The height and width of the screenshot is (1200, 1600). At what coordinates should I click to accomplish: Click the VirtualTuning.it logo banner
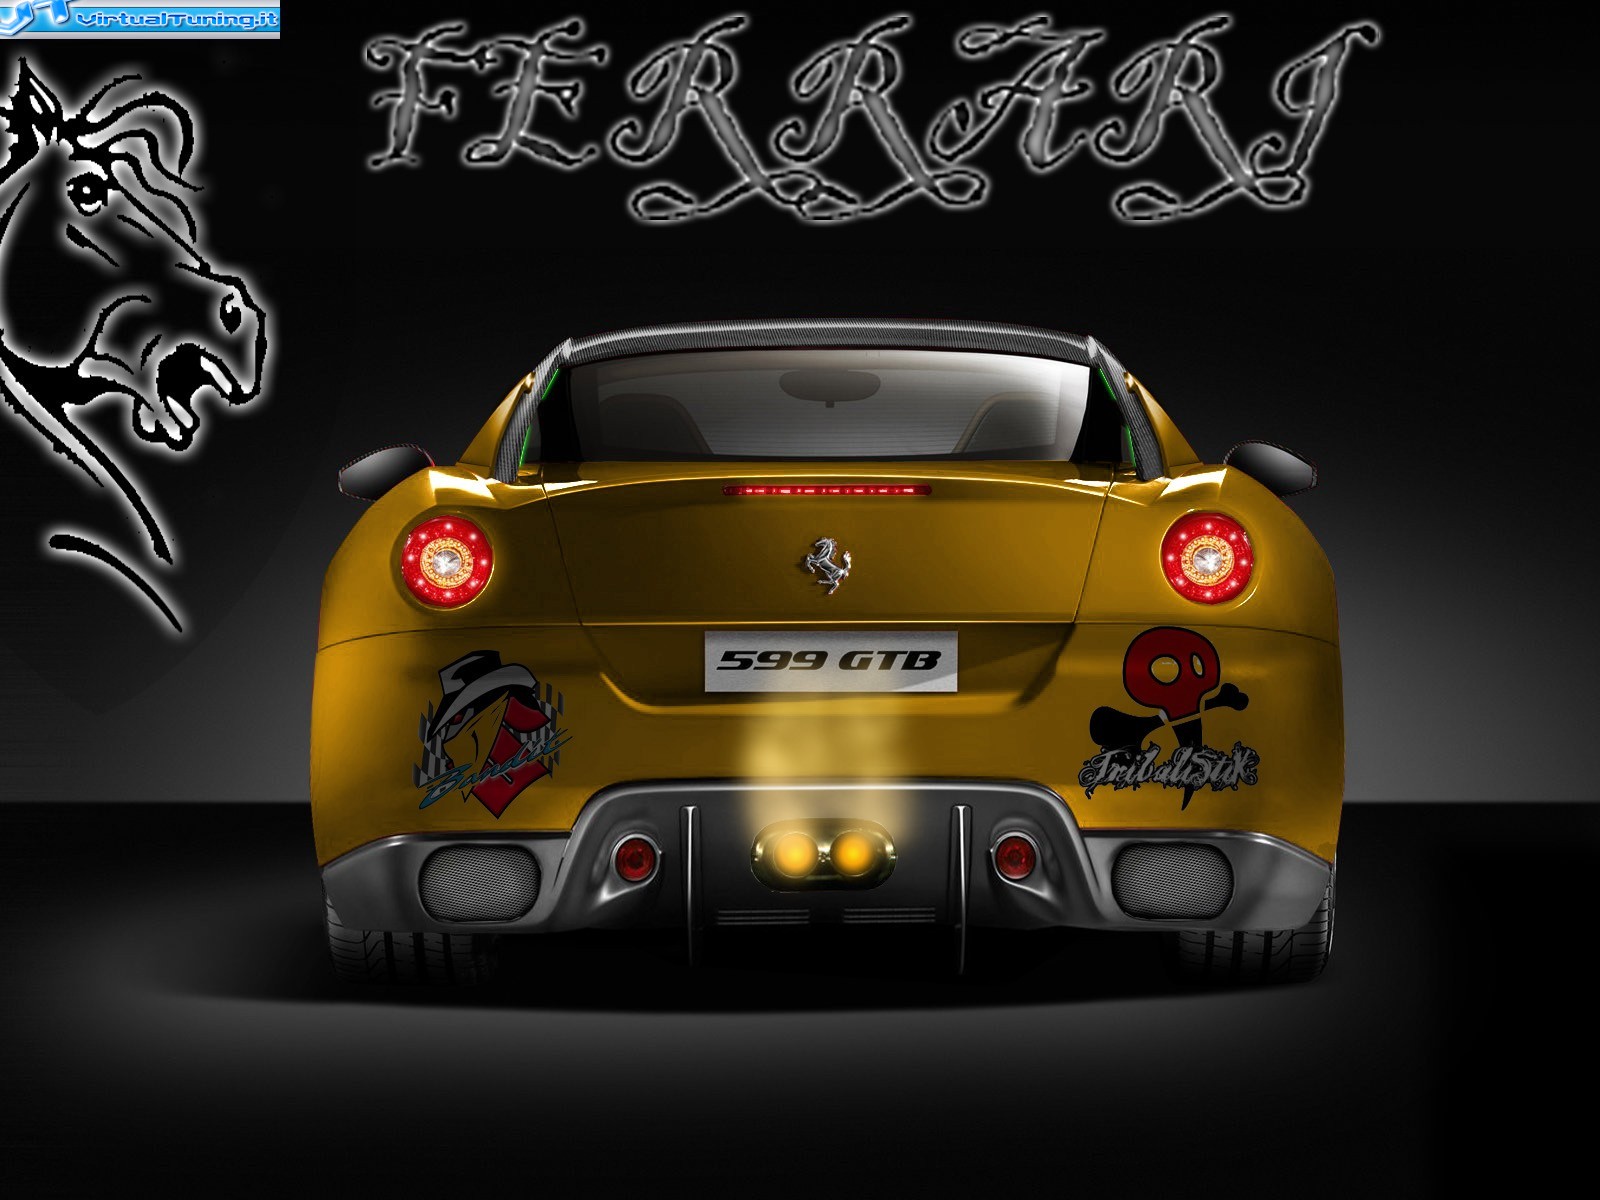(x=140, y=18)
